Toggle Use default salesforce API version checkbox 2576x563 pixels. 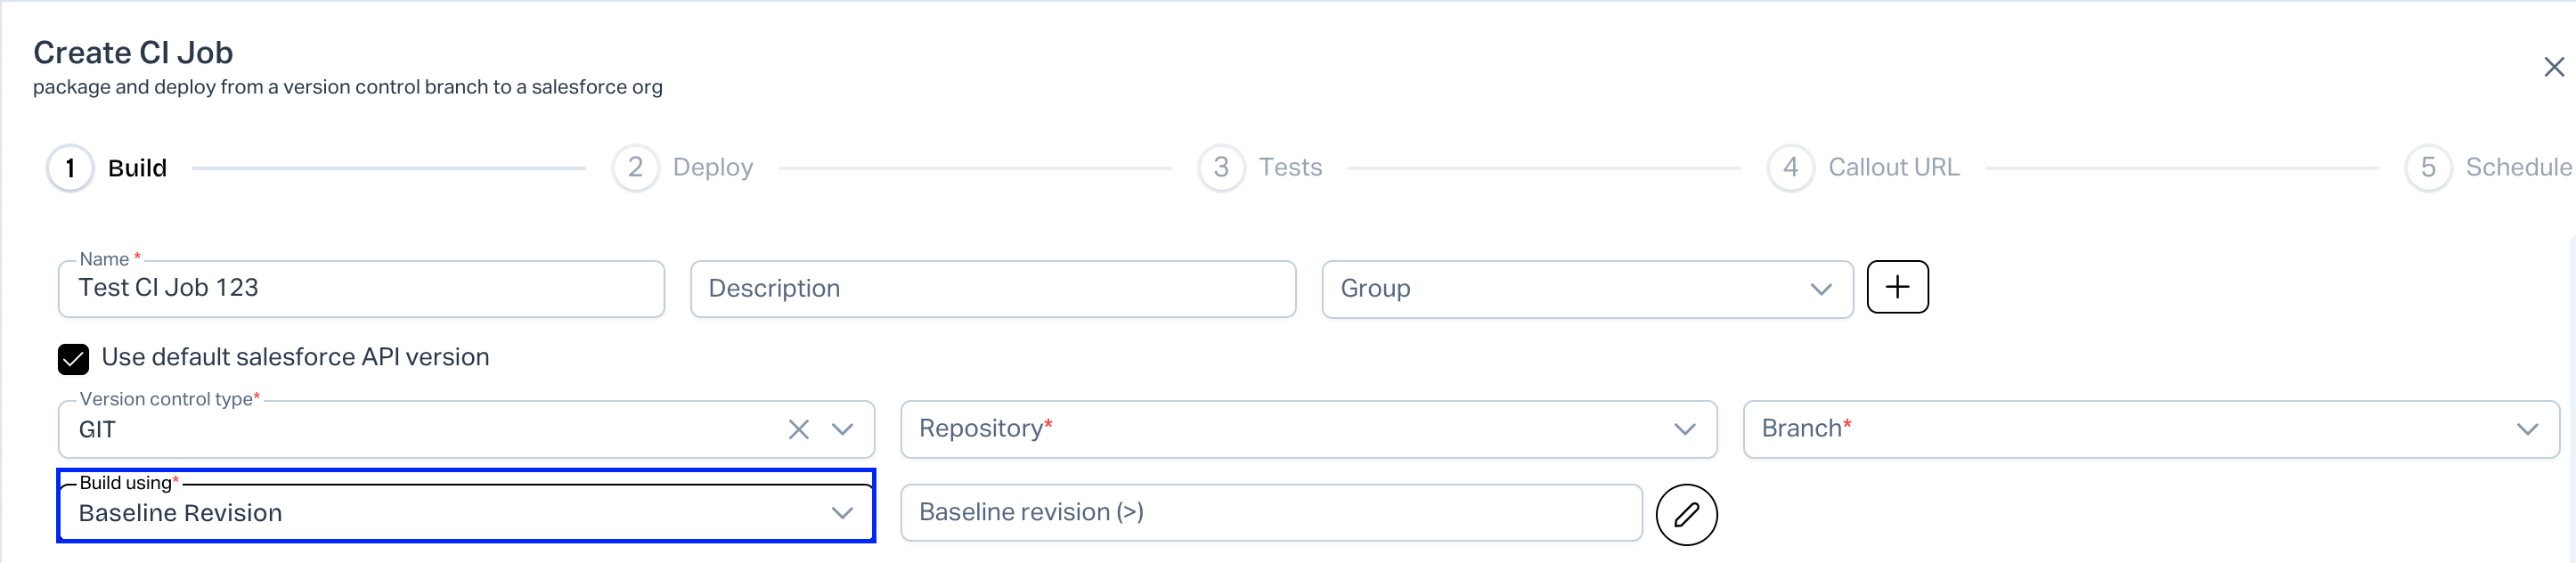(x=74, y=359)
